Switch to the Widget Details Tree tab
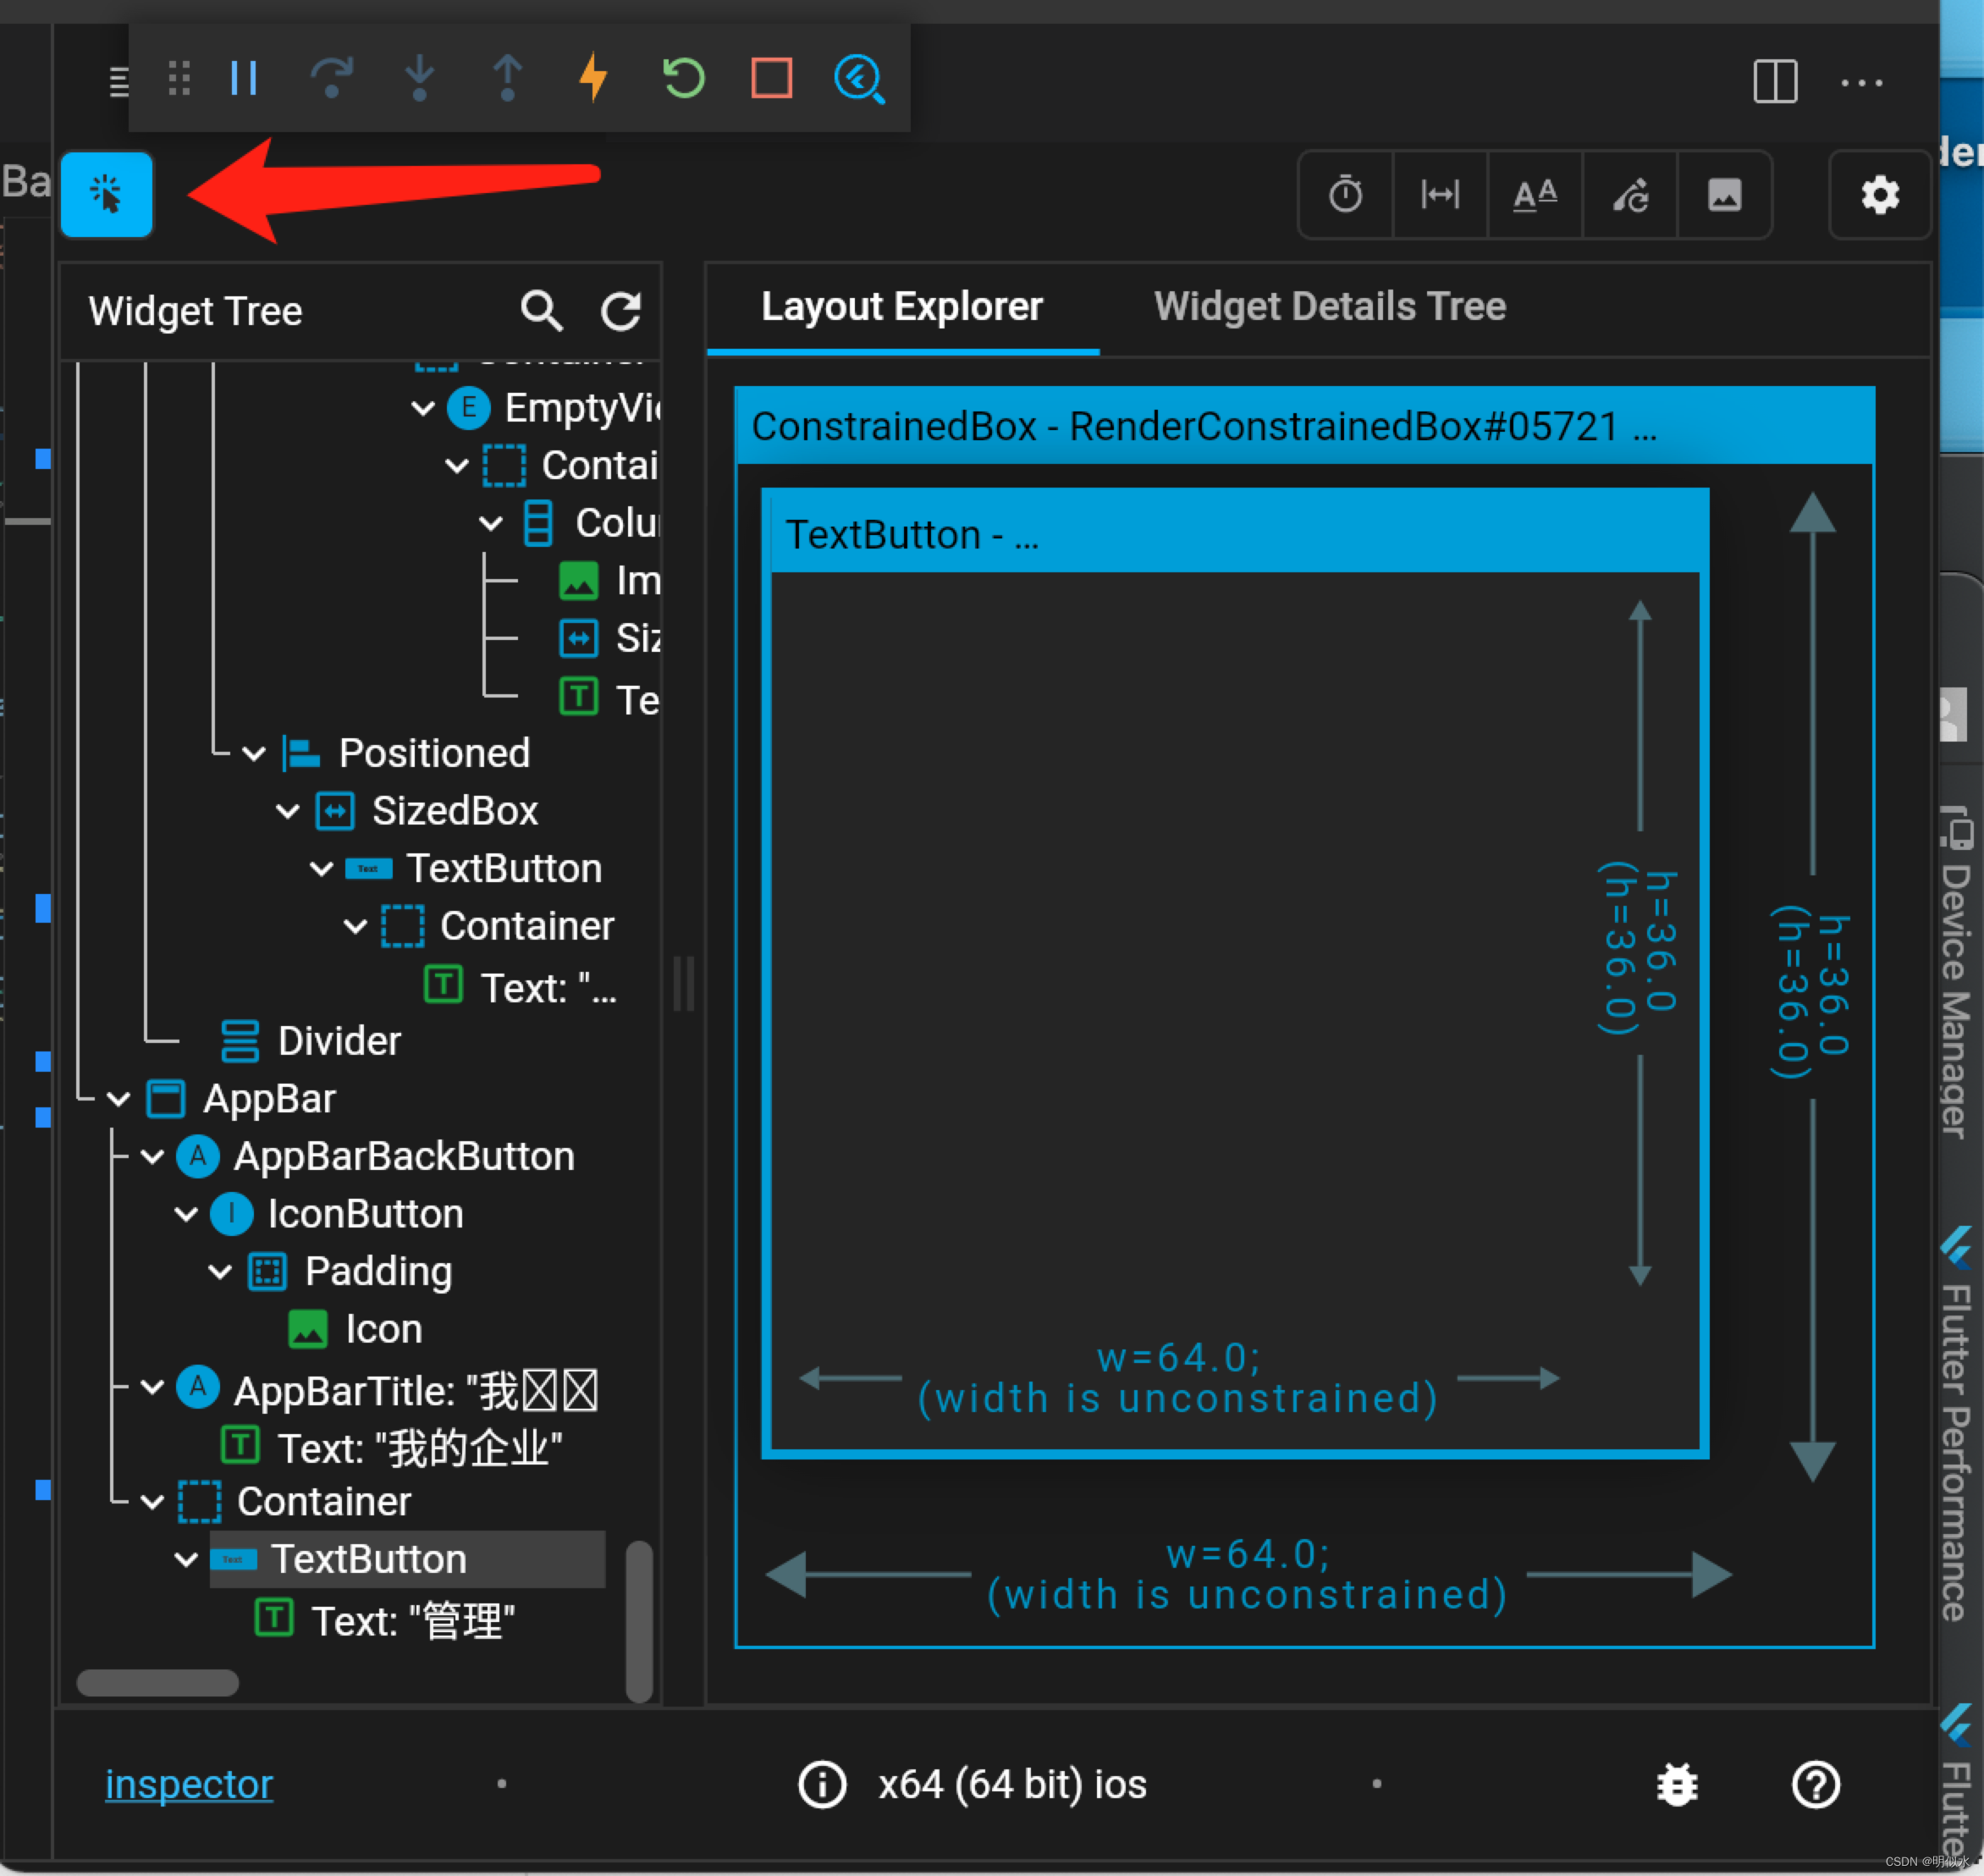Screen dimensions: 1984x1876 (1330, 306)
